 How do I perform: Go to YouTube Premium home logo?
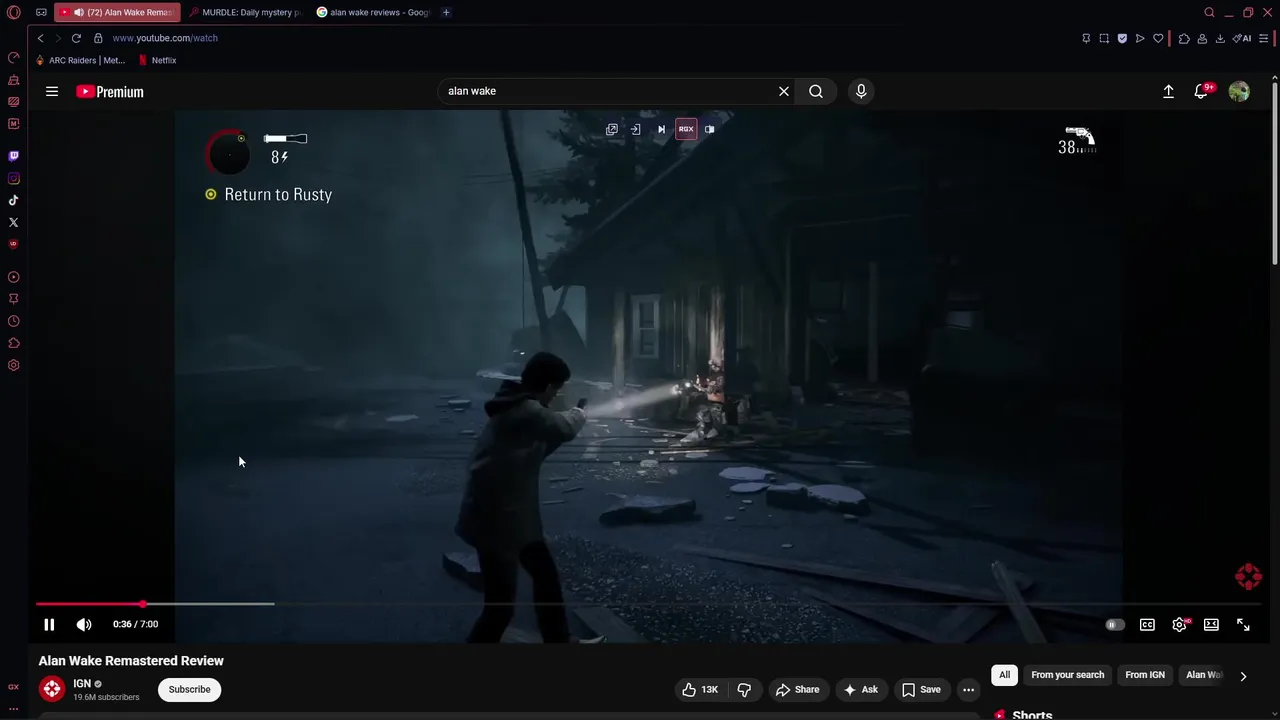pos(110,91)
